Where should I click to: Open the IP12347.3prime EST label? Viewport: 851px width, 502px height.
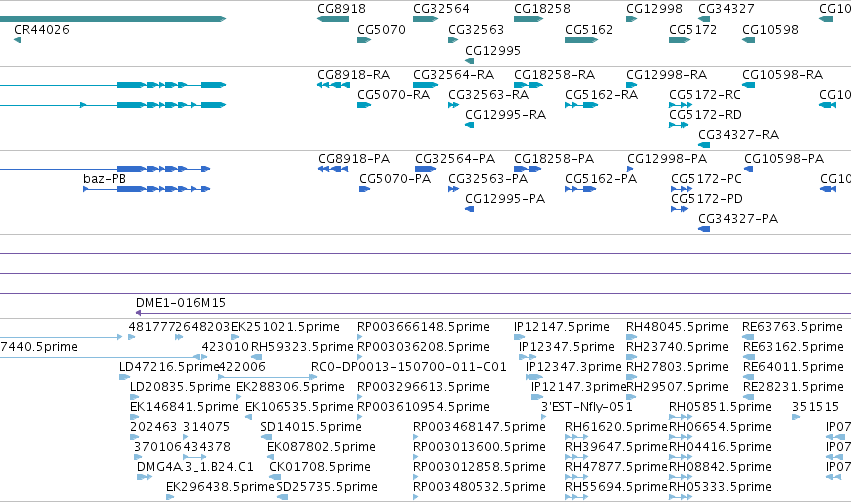click(574, 367)
